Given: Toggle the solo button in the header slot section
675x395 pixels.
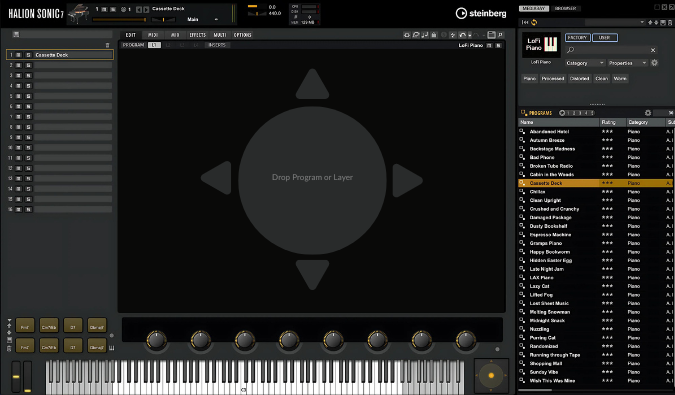Looking at the screenshot, I should (113, 9).
